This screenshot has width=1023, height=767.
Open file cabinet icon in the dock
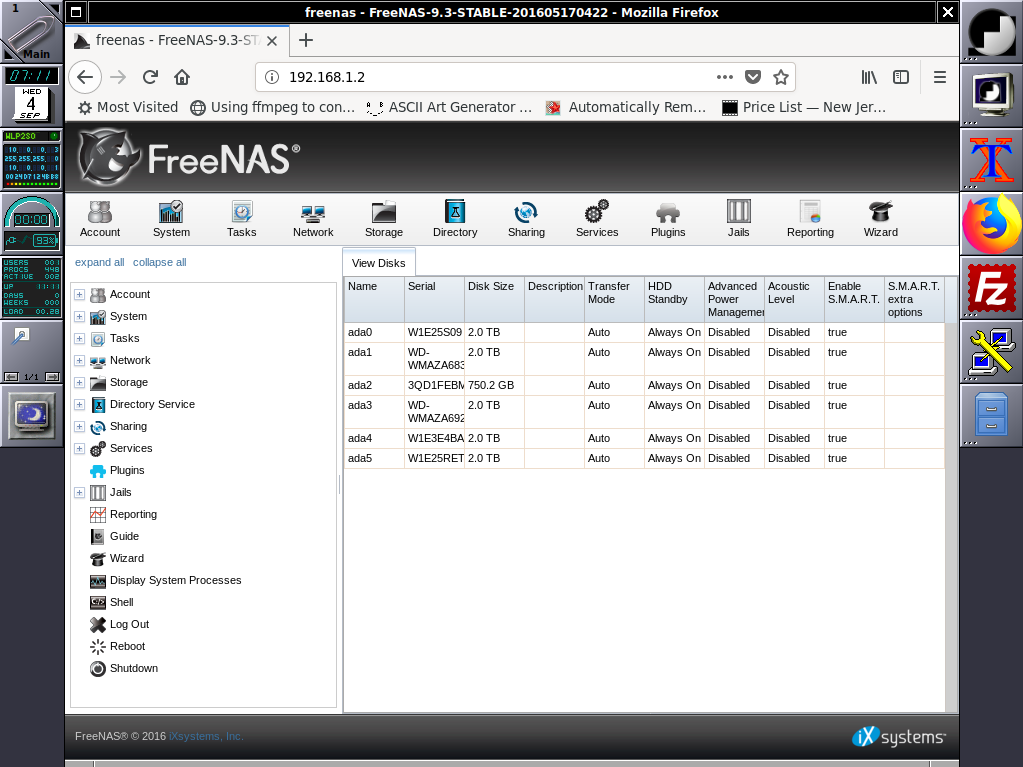[x=991, y=414]
